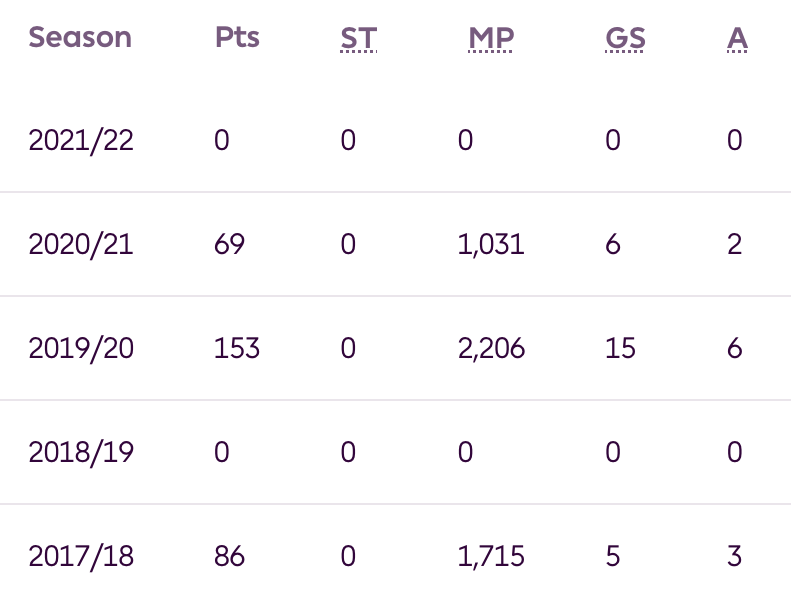Click the 15 goals scored cell
This screenshot has width=791, height=603.
click(x=620, y=348)
